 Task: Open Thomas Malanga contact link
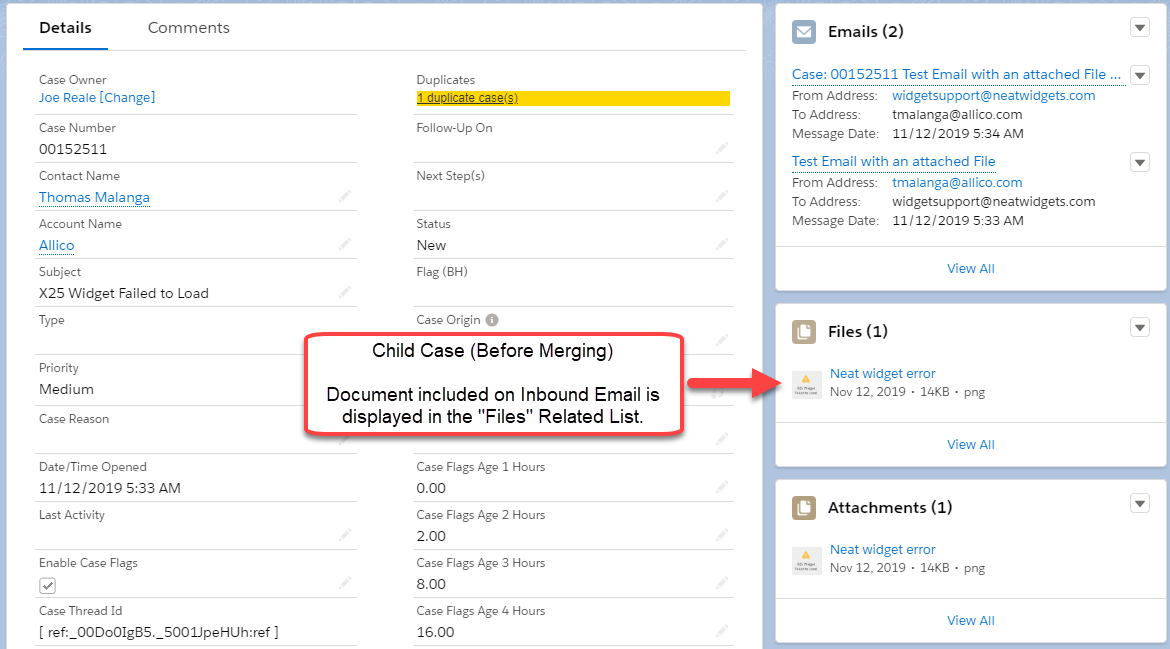[x=94, y=198]
